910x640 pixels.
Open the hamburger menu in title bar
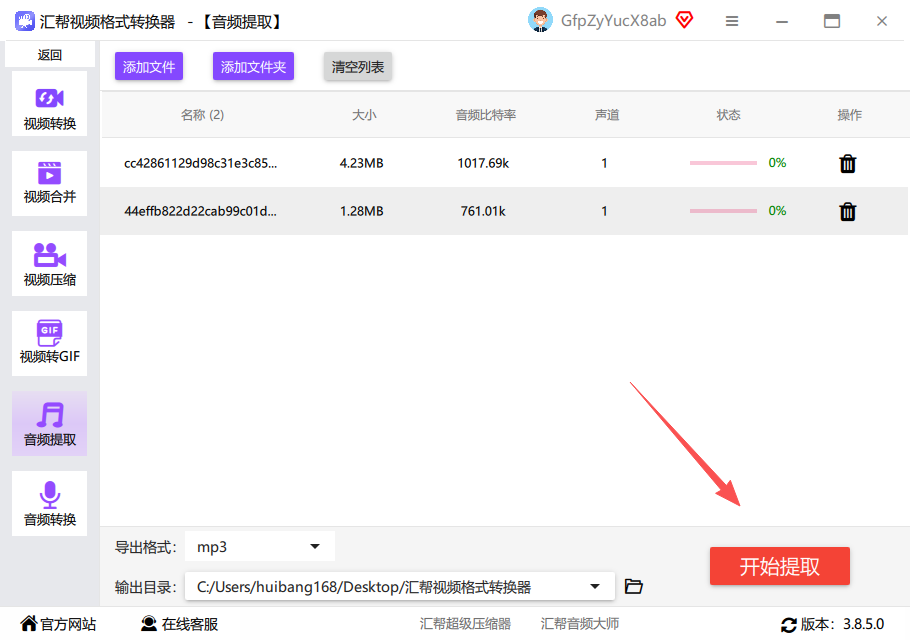tap(732, 21)
